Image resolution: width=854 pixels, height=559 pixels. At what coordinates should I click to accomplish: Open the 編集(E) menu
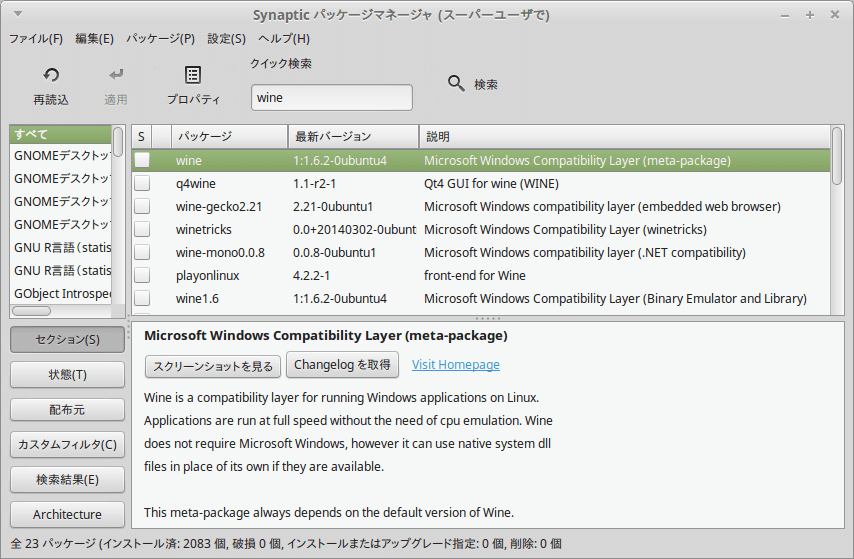click(x=94, y=39)
